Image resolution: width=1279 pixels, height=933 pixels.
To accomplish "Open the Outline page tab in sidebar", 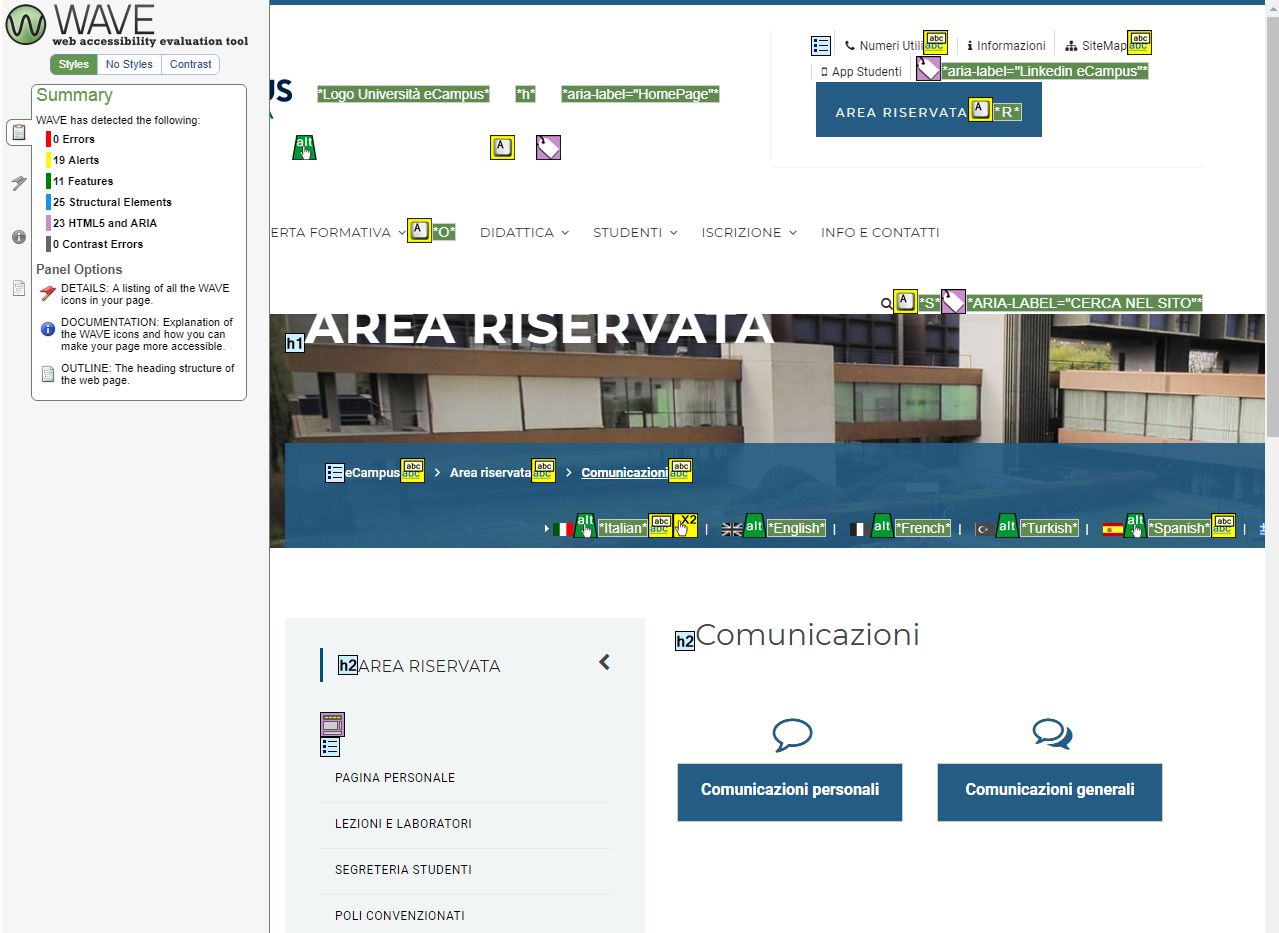I will [x=18, y=288].
